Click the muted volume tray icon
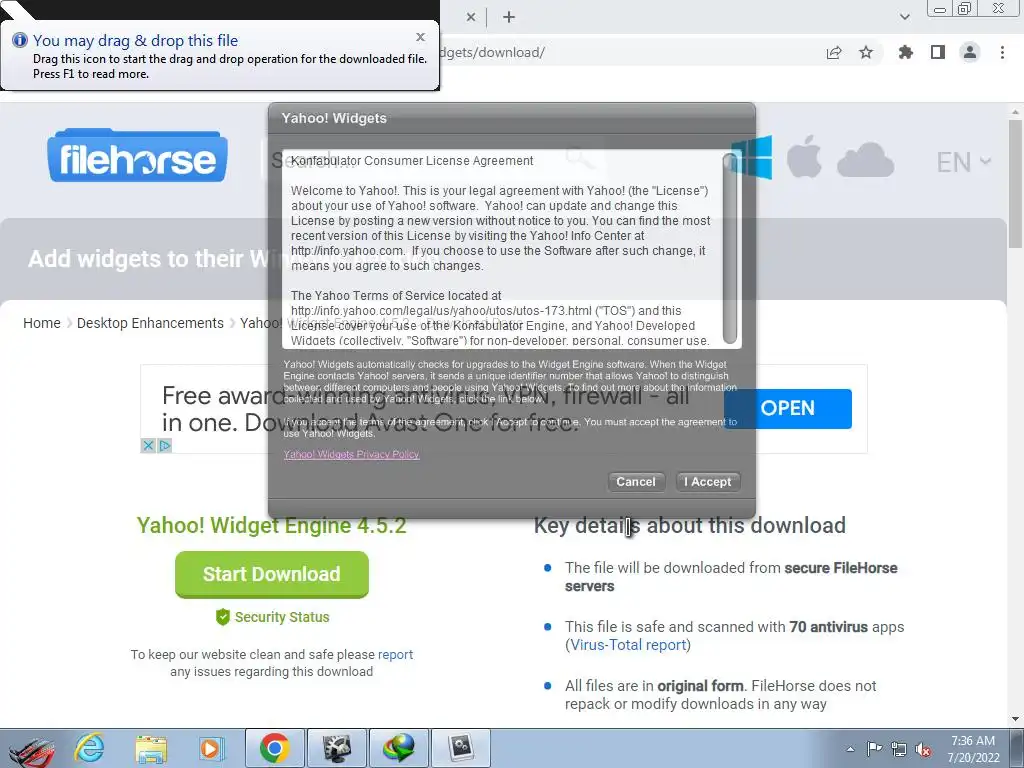Screen dimensions: 1024x768 point(923,750)
